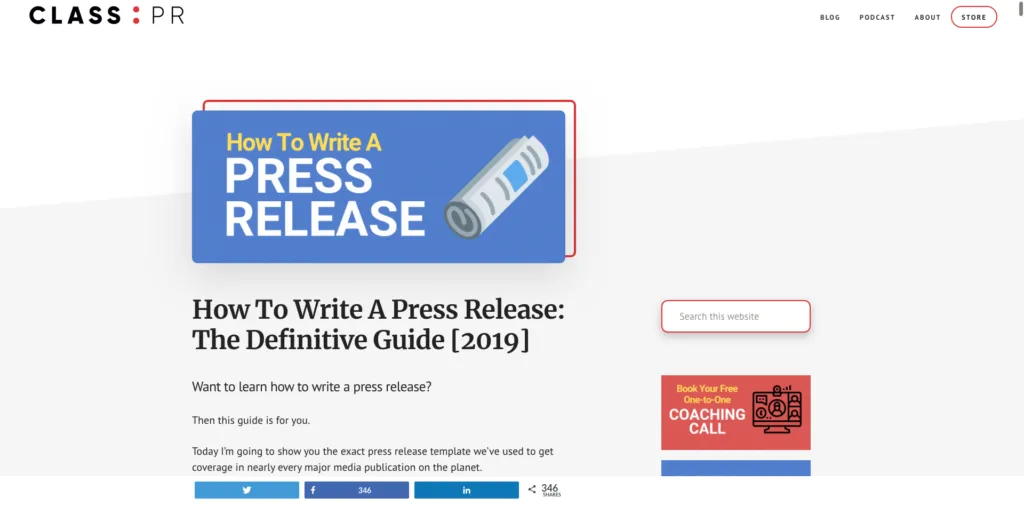The width and height of the screenshot is (1024, 505).
Task: Click the Class:PR logo
Action: click(106, 15)
